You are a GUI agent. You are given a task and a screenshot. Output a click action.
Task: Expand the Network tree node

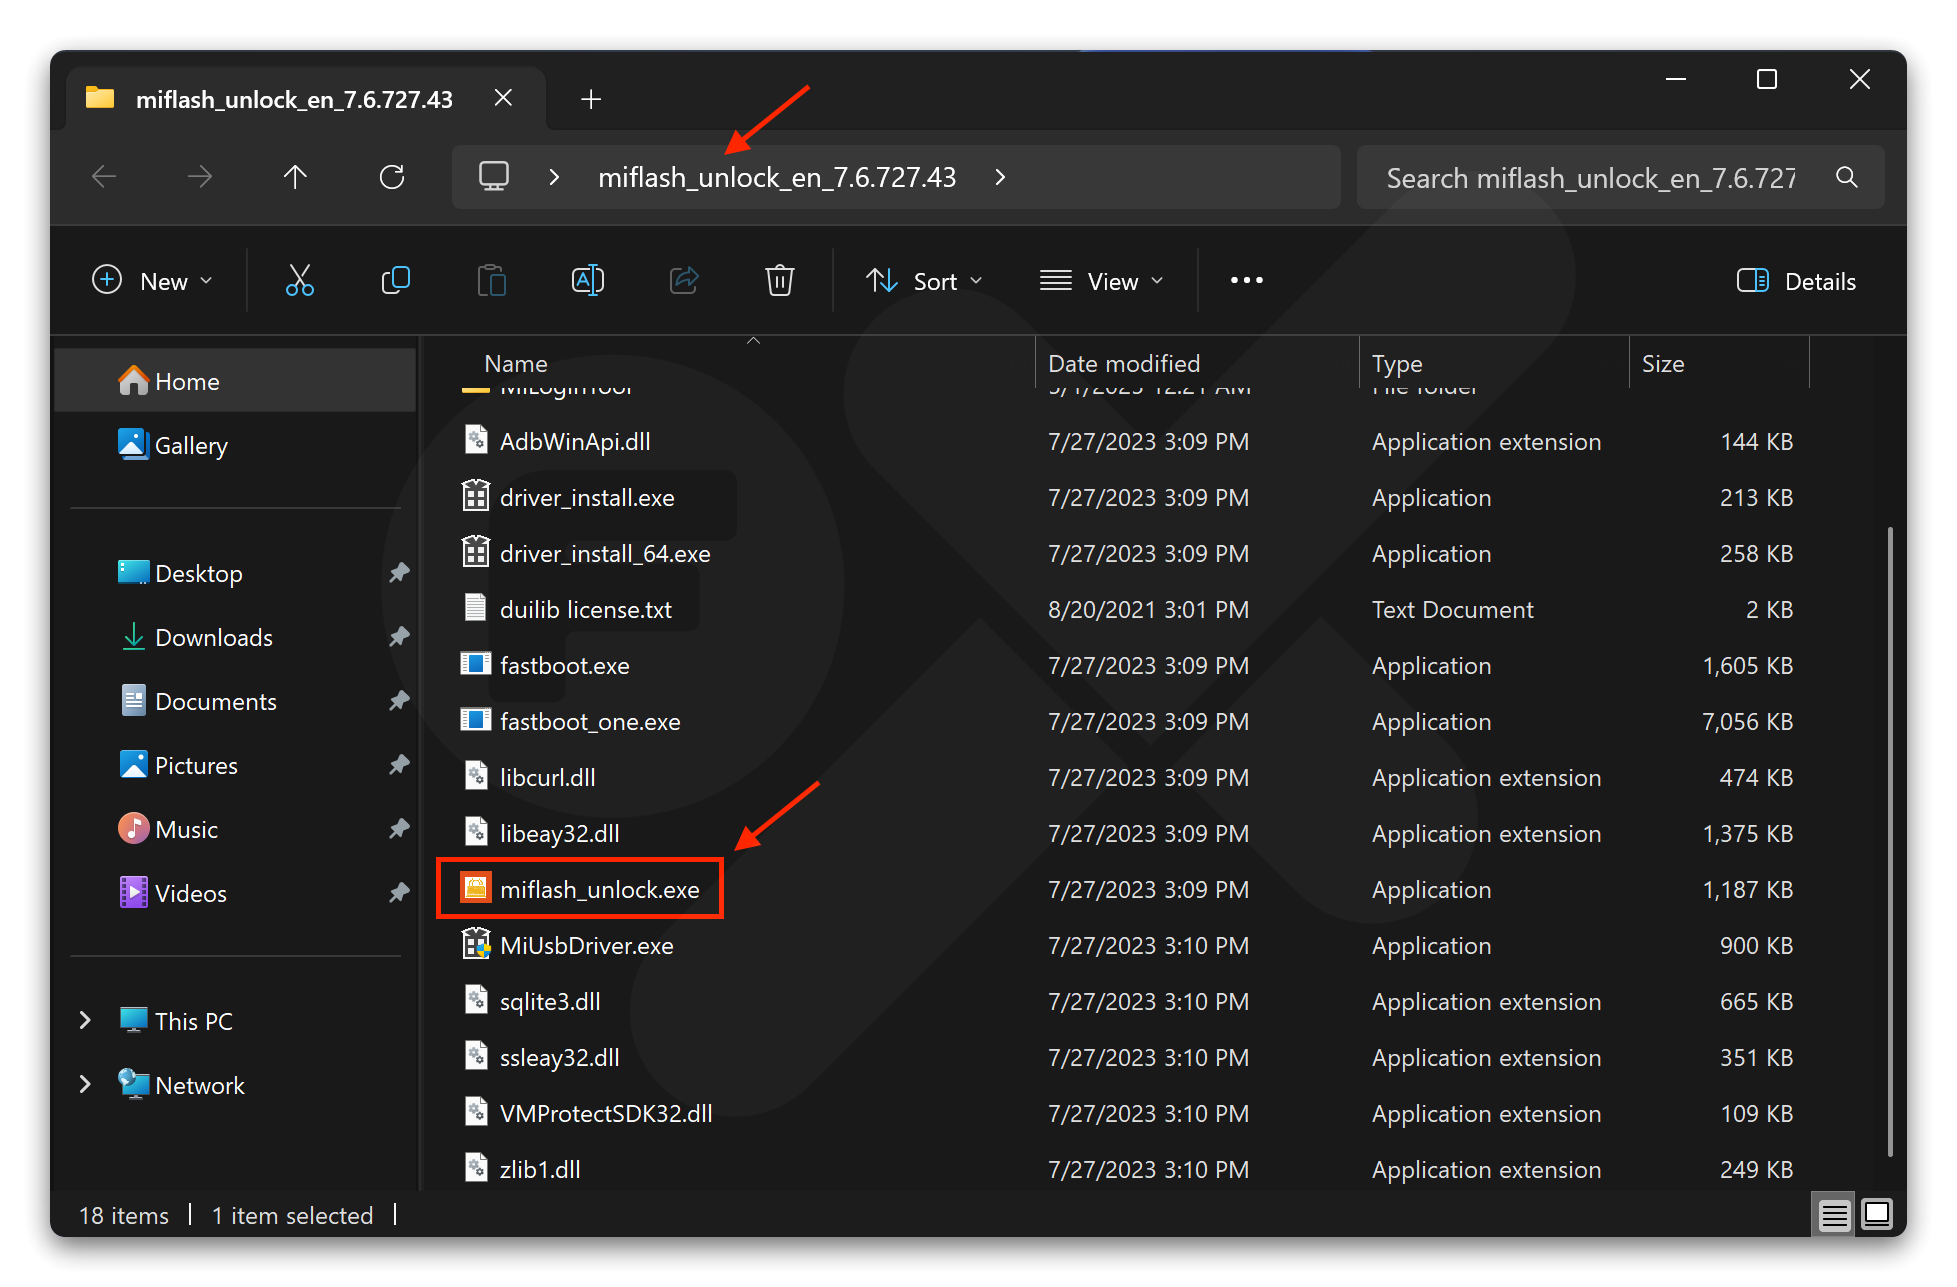(x=85, y=1084)
